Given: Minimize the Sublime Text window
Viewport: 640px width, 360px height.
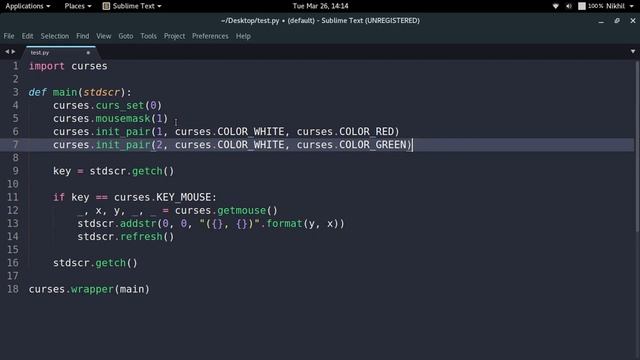Looking at the screenshot, I should click(x=601, y=21).
